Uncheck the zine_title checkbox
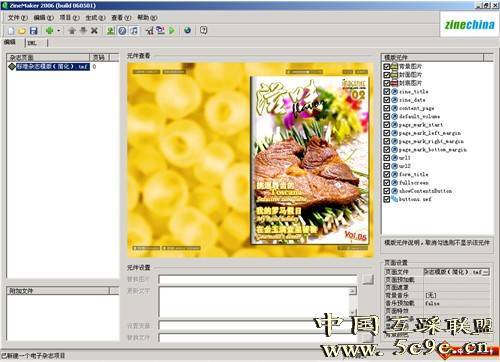This screenshot has height=362, width=500. tap(387, 91)
